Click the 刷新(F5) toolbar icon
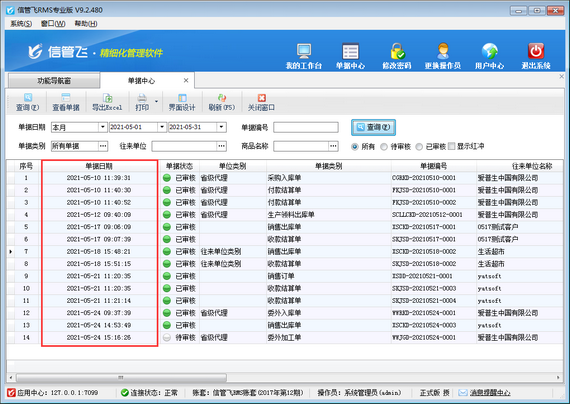 click(221, 98)
